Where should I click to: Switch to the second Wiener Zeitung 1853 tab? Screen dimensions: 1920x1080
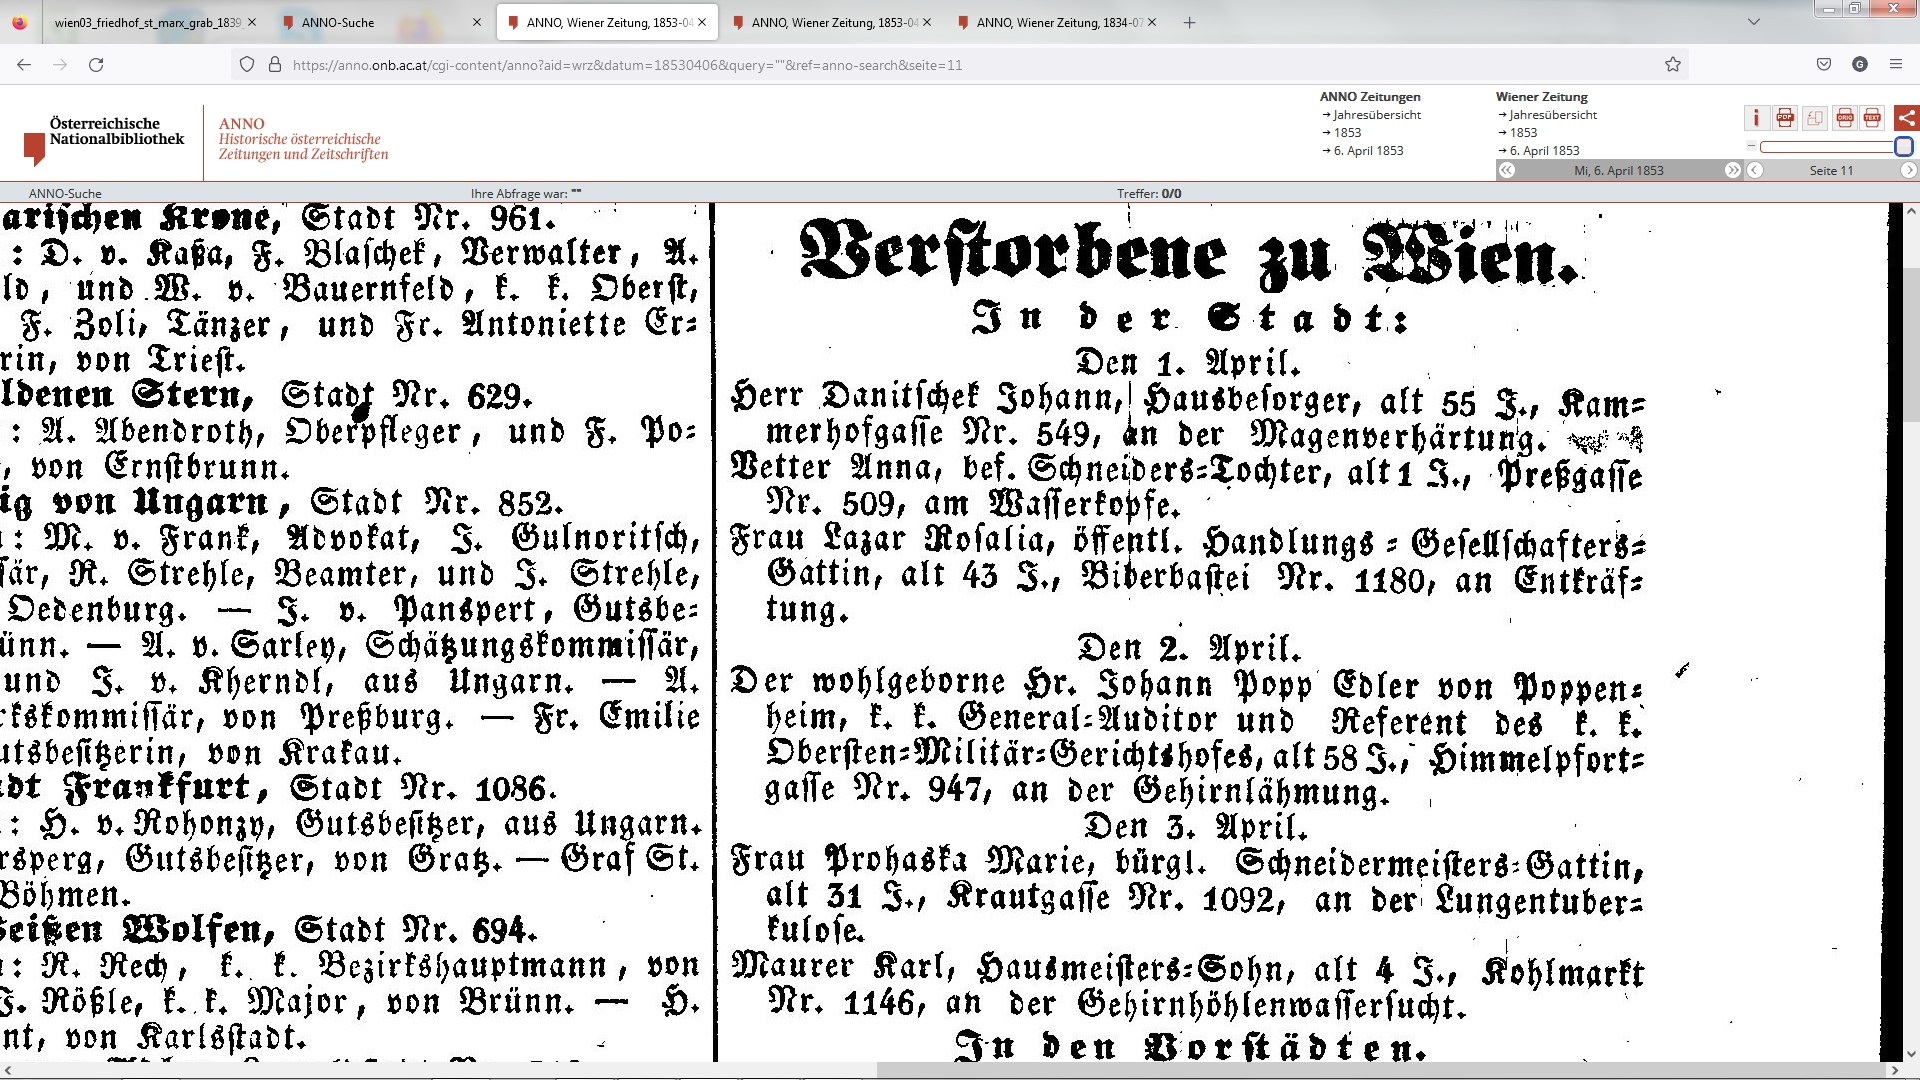click(x=831, y=22)
